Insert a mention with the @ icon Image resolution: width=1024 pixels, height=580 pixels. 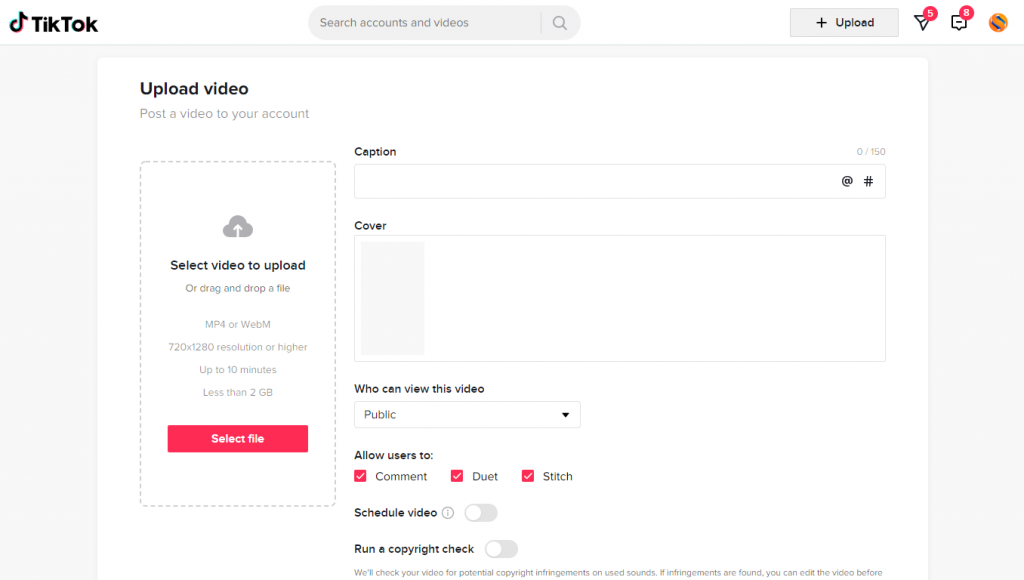[x=847, y=182]
